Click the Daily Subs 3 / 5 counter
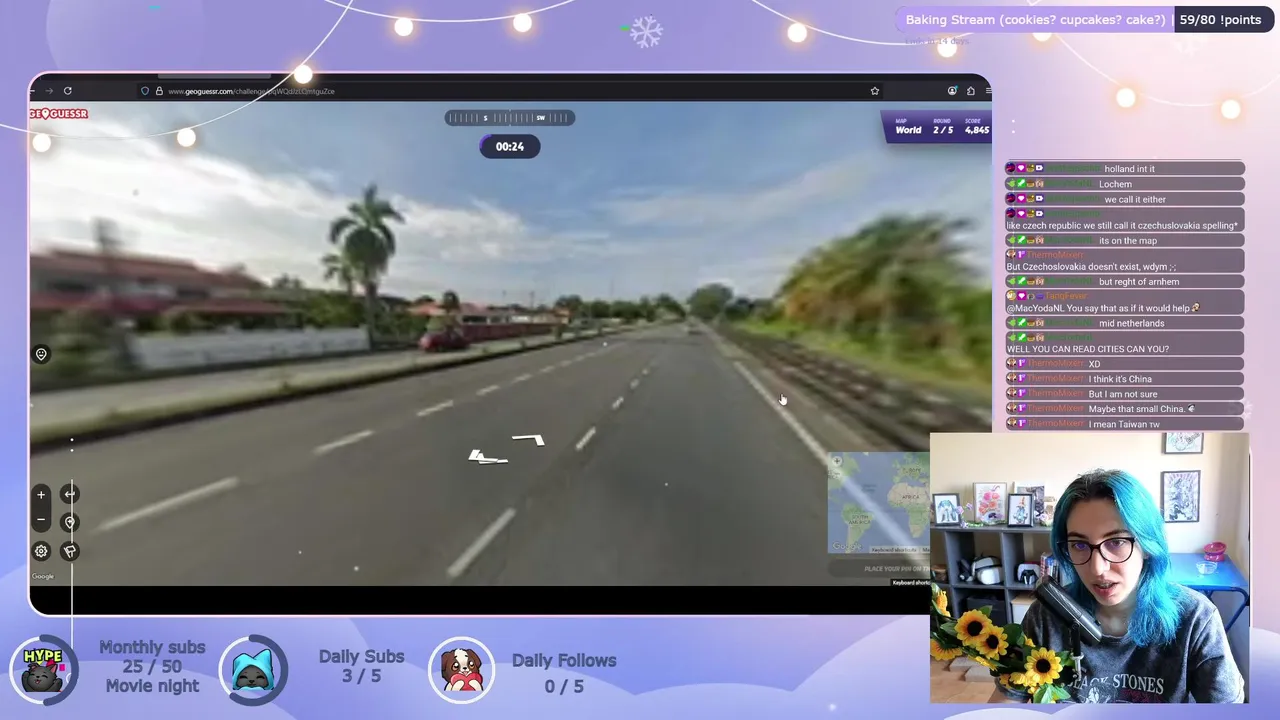This screenshot has height=720, width=1280. 361,667
